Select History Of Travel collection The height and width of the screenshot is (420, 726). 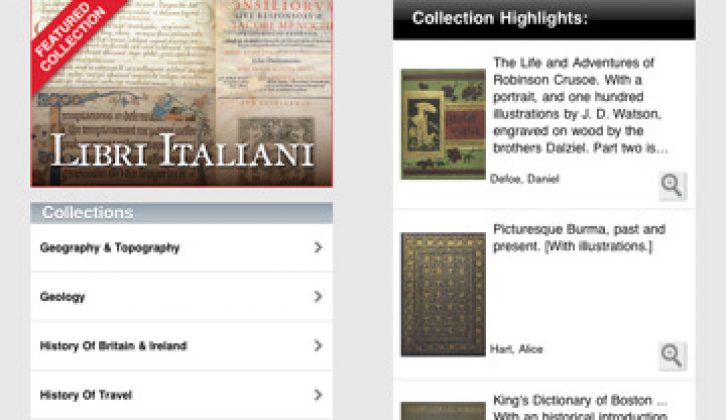click(182, 395)
